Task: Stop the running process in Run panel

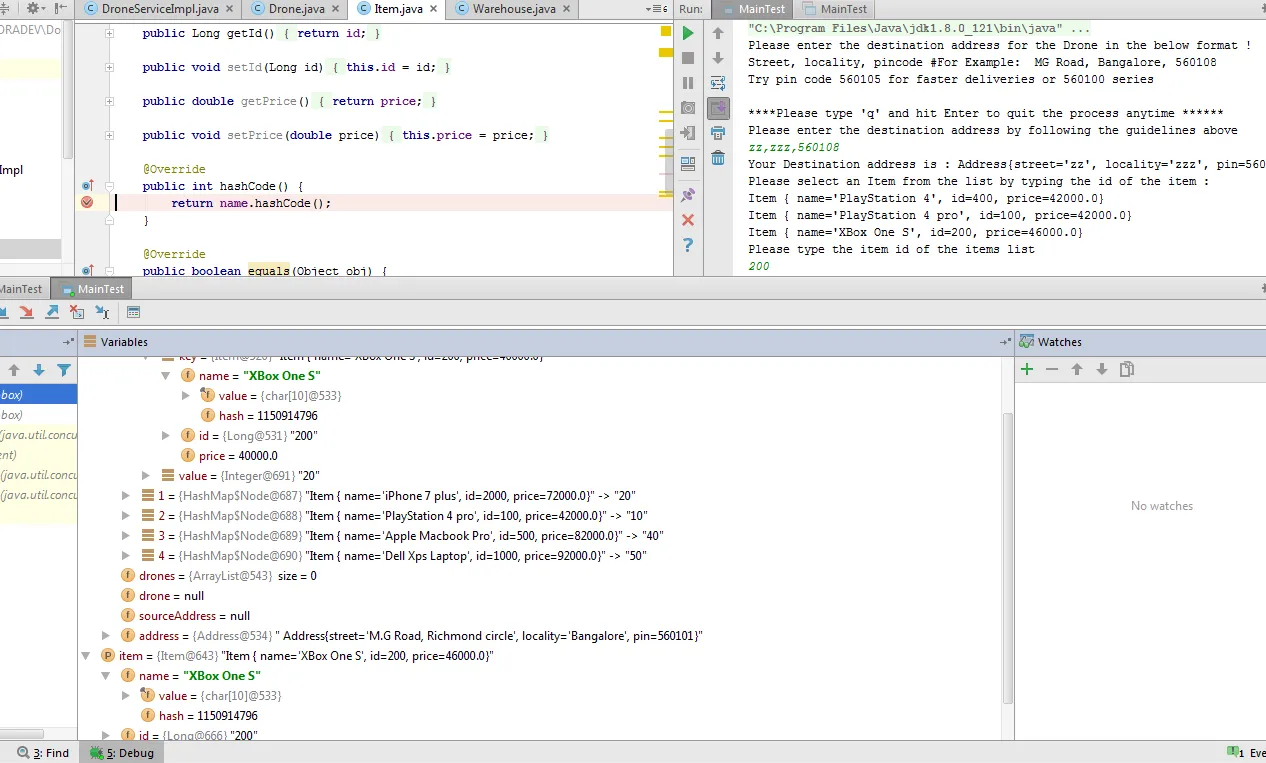Action: pyautogui.click(x=688, y=58)
